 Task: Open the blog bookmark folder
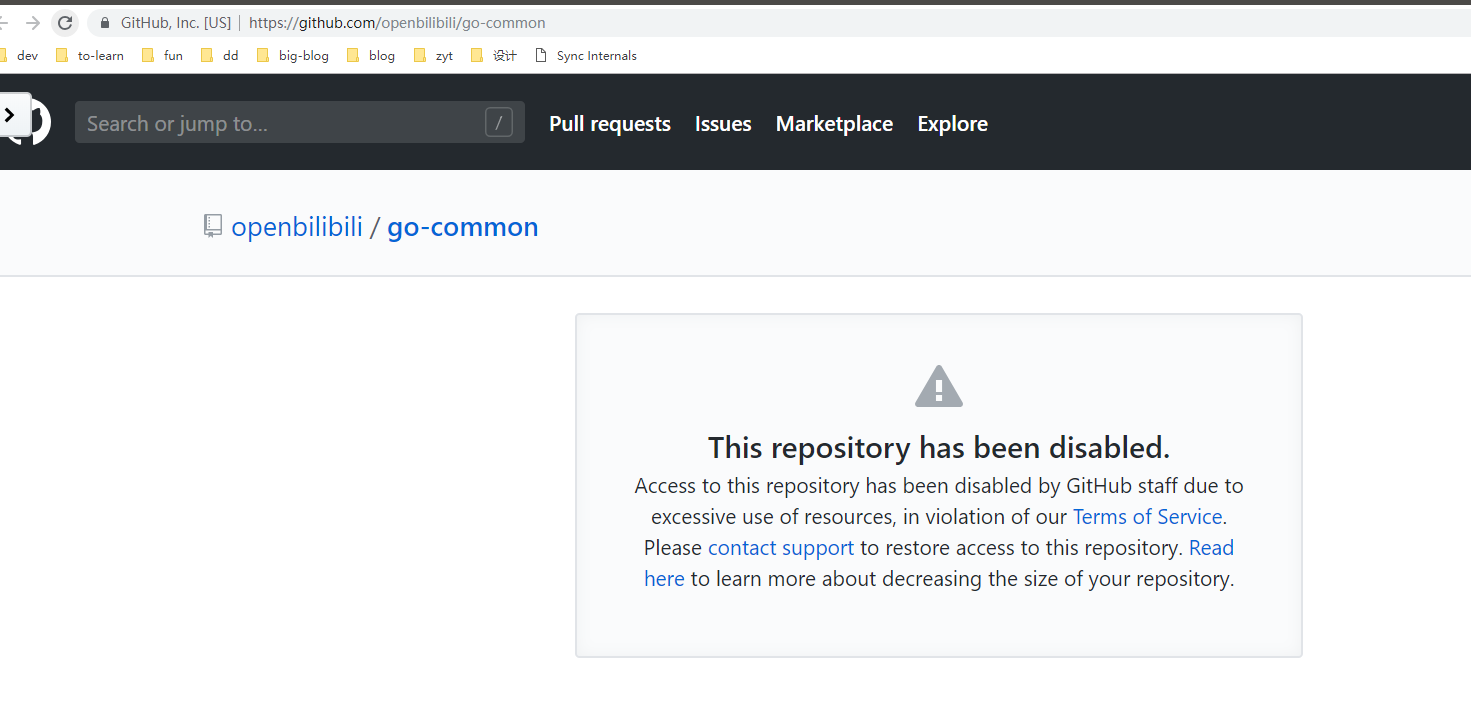[371, 56]
